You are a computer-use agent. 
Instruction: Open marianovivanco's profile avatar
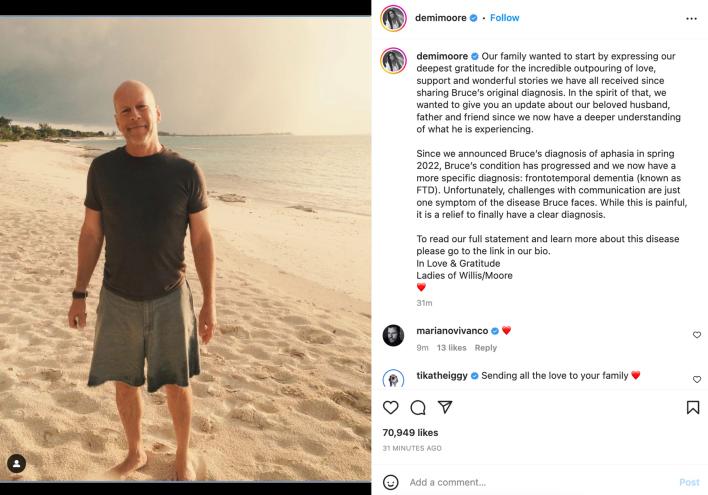(x=393, y=335)
